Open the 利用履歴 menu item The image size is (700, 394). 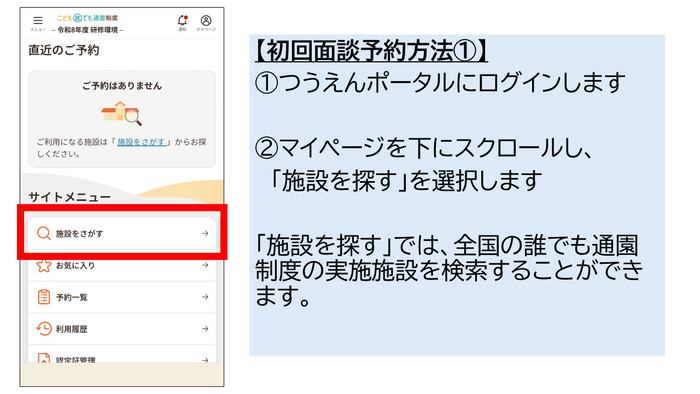click(x=122, y=329)
